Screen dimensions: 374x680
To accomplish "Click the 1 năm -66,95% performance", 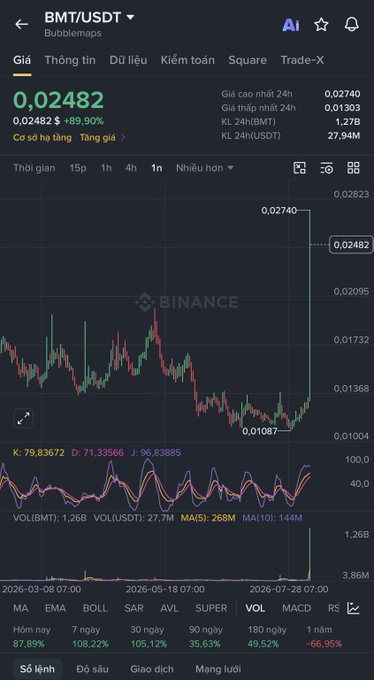I will [324, 637].
